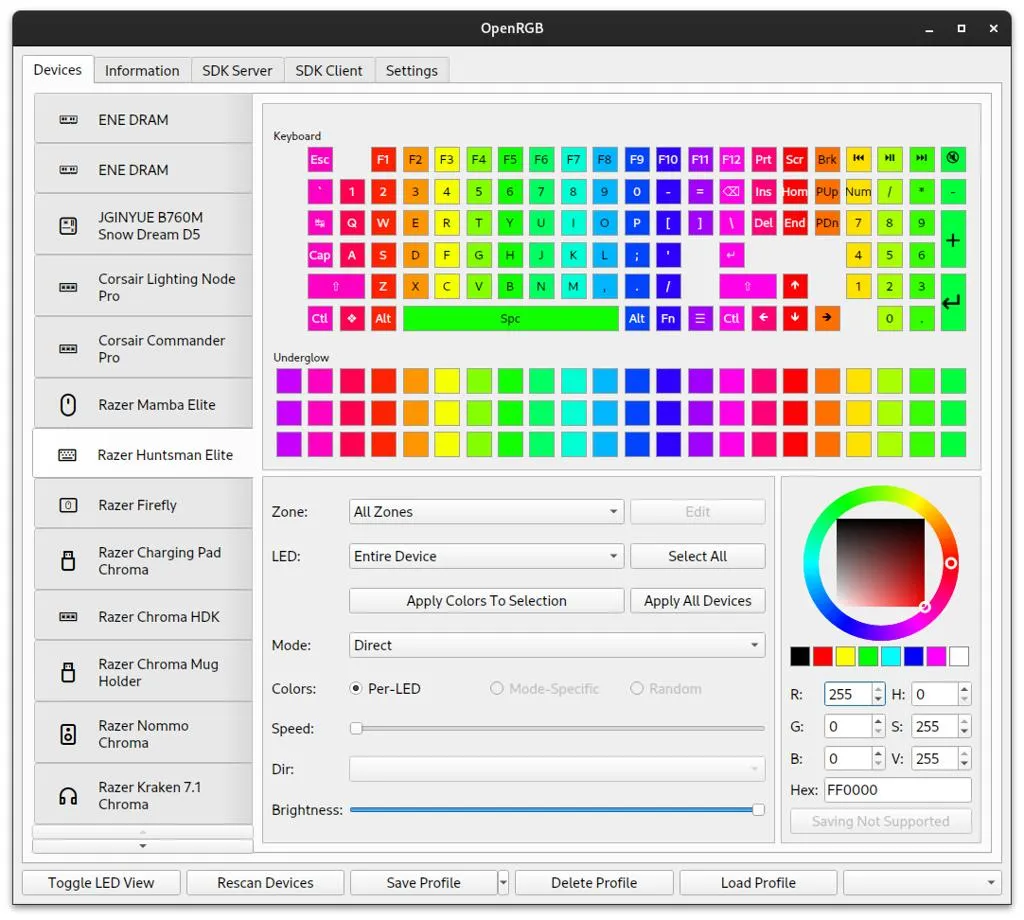
Task: Click the mousemat icon for Razer Firefly
Action: pos(68,505)
